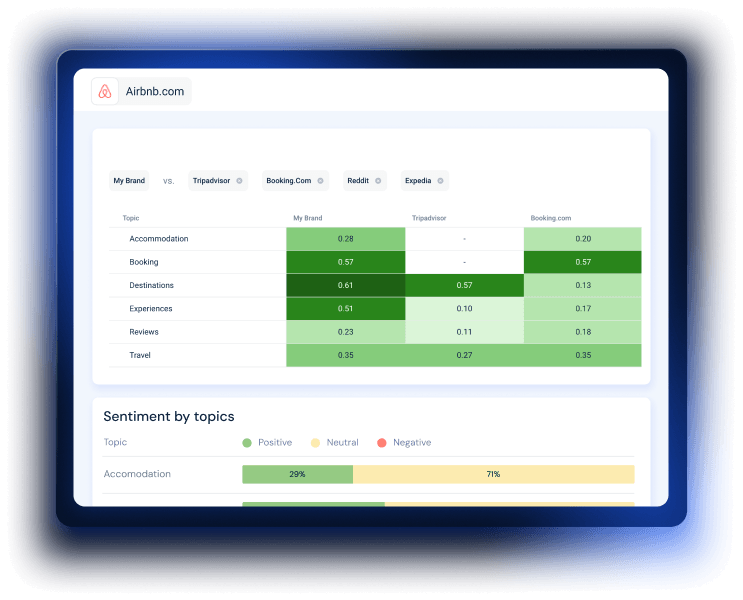743x600 pixels.
Task: Select the Accommodation topic row
Action: point(375,239)
